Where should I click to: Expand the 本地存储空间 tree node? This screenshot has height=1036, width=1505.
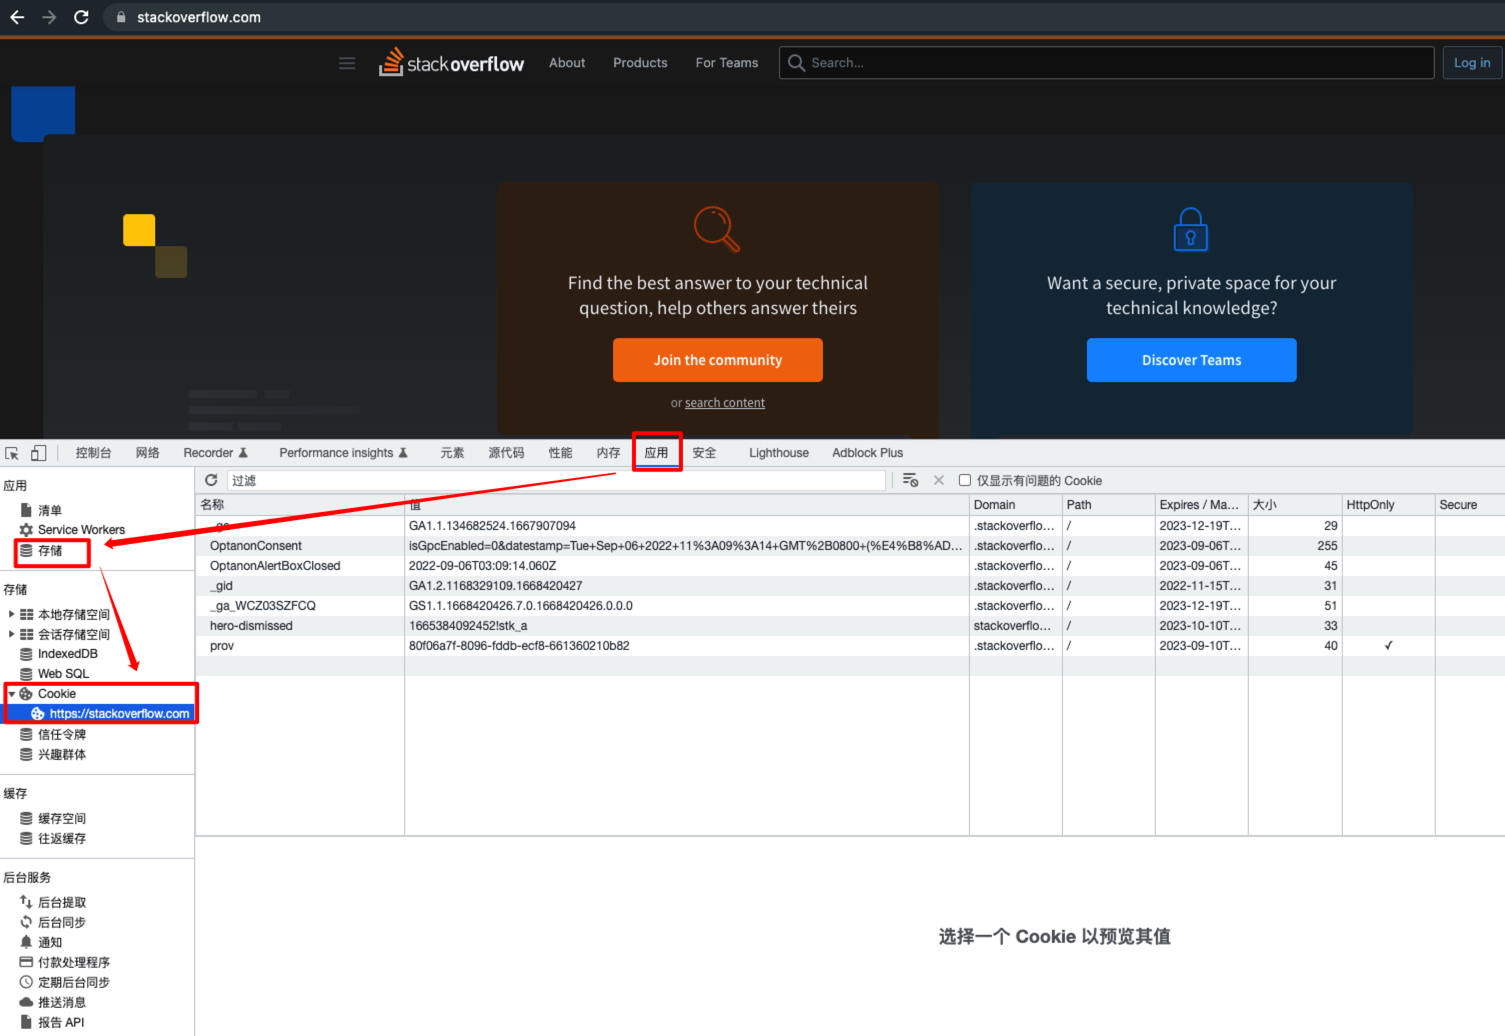[x=11, y=614]
